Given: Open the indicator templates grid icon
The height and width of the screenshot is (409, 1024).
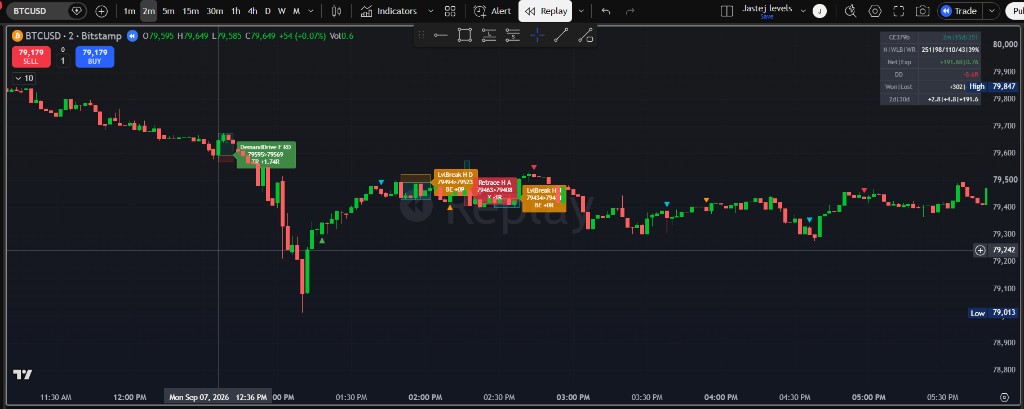Looking at the screenshot, I should click(x=450, y=11).
